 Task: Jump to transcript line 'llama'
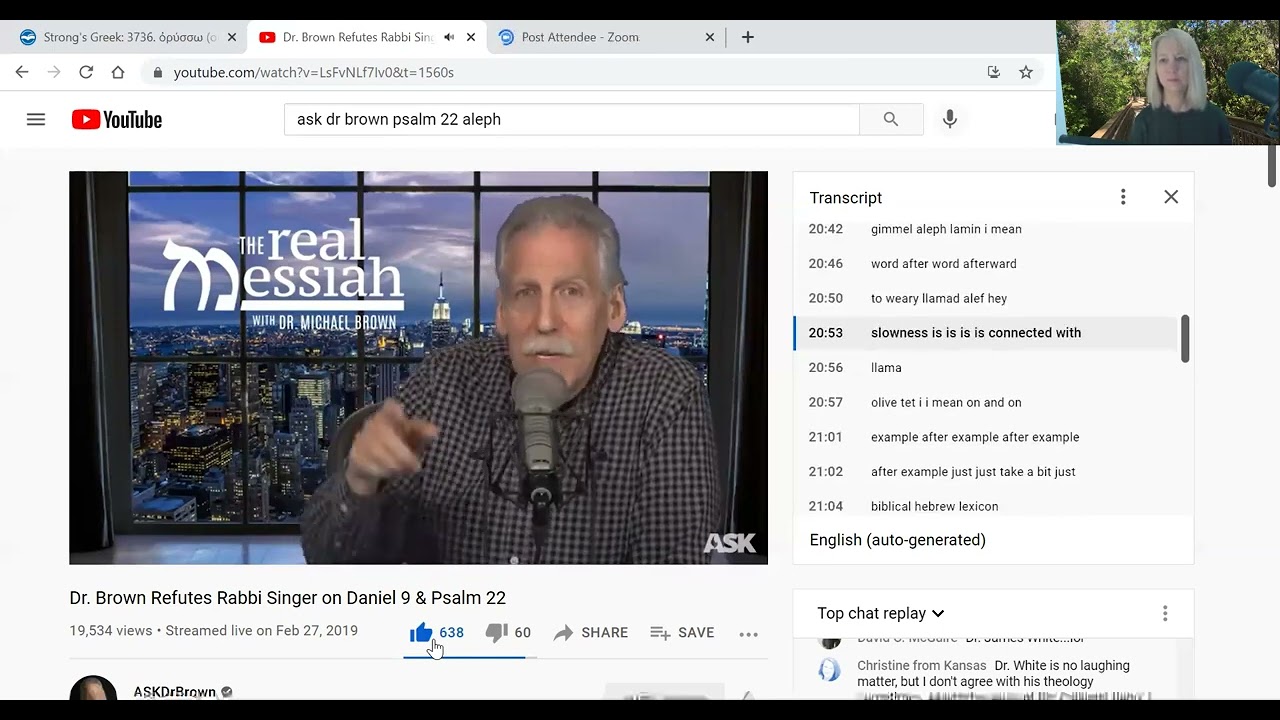coord(985,368)
